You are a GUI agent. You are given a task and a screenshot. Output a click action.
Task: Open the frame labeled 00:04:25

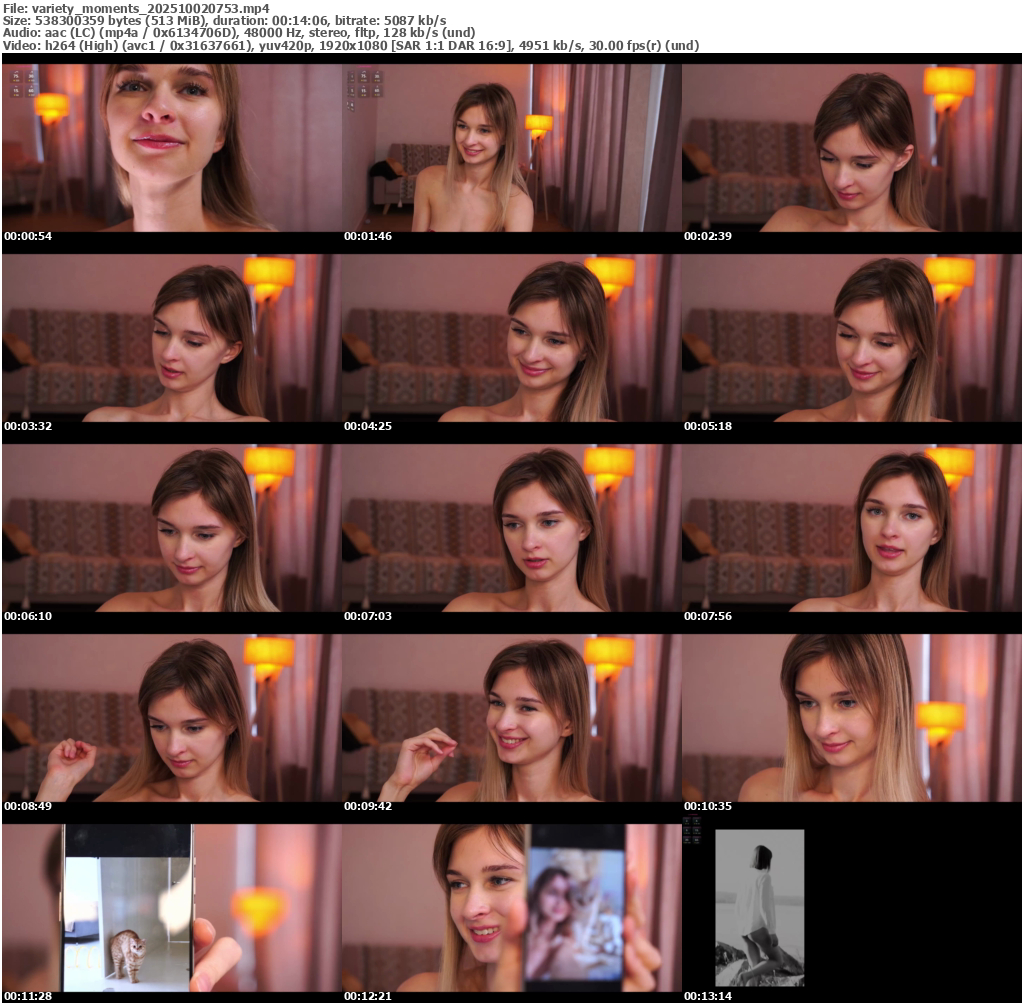click(x=511, y=338)
